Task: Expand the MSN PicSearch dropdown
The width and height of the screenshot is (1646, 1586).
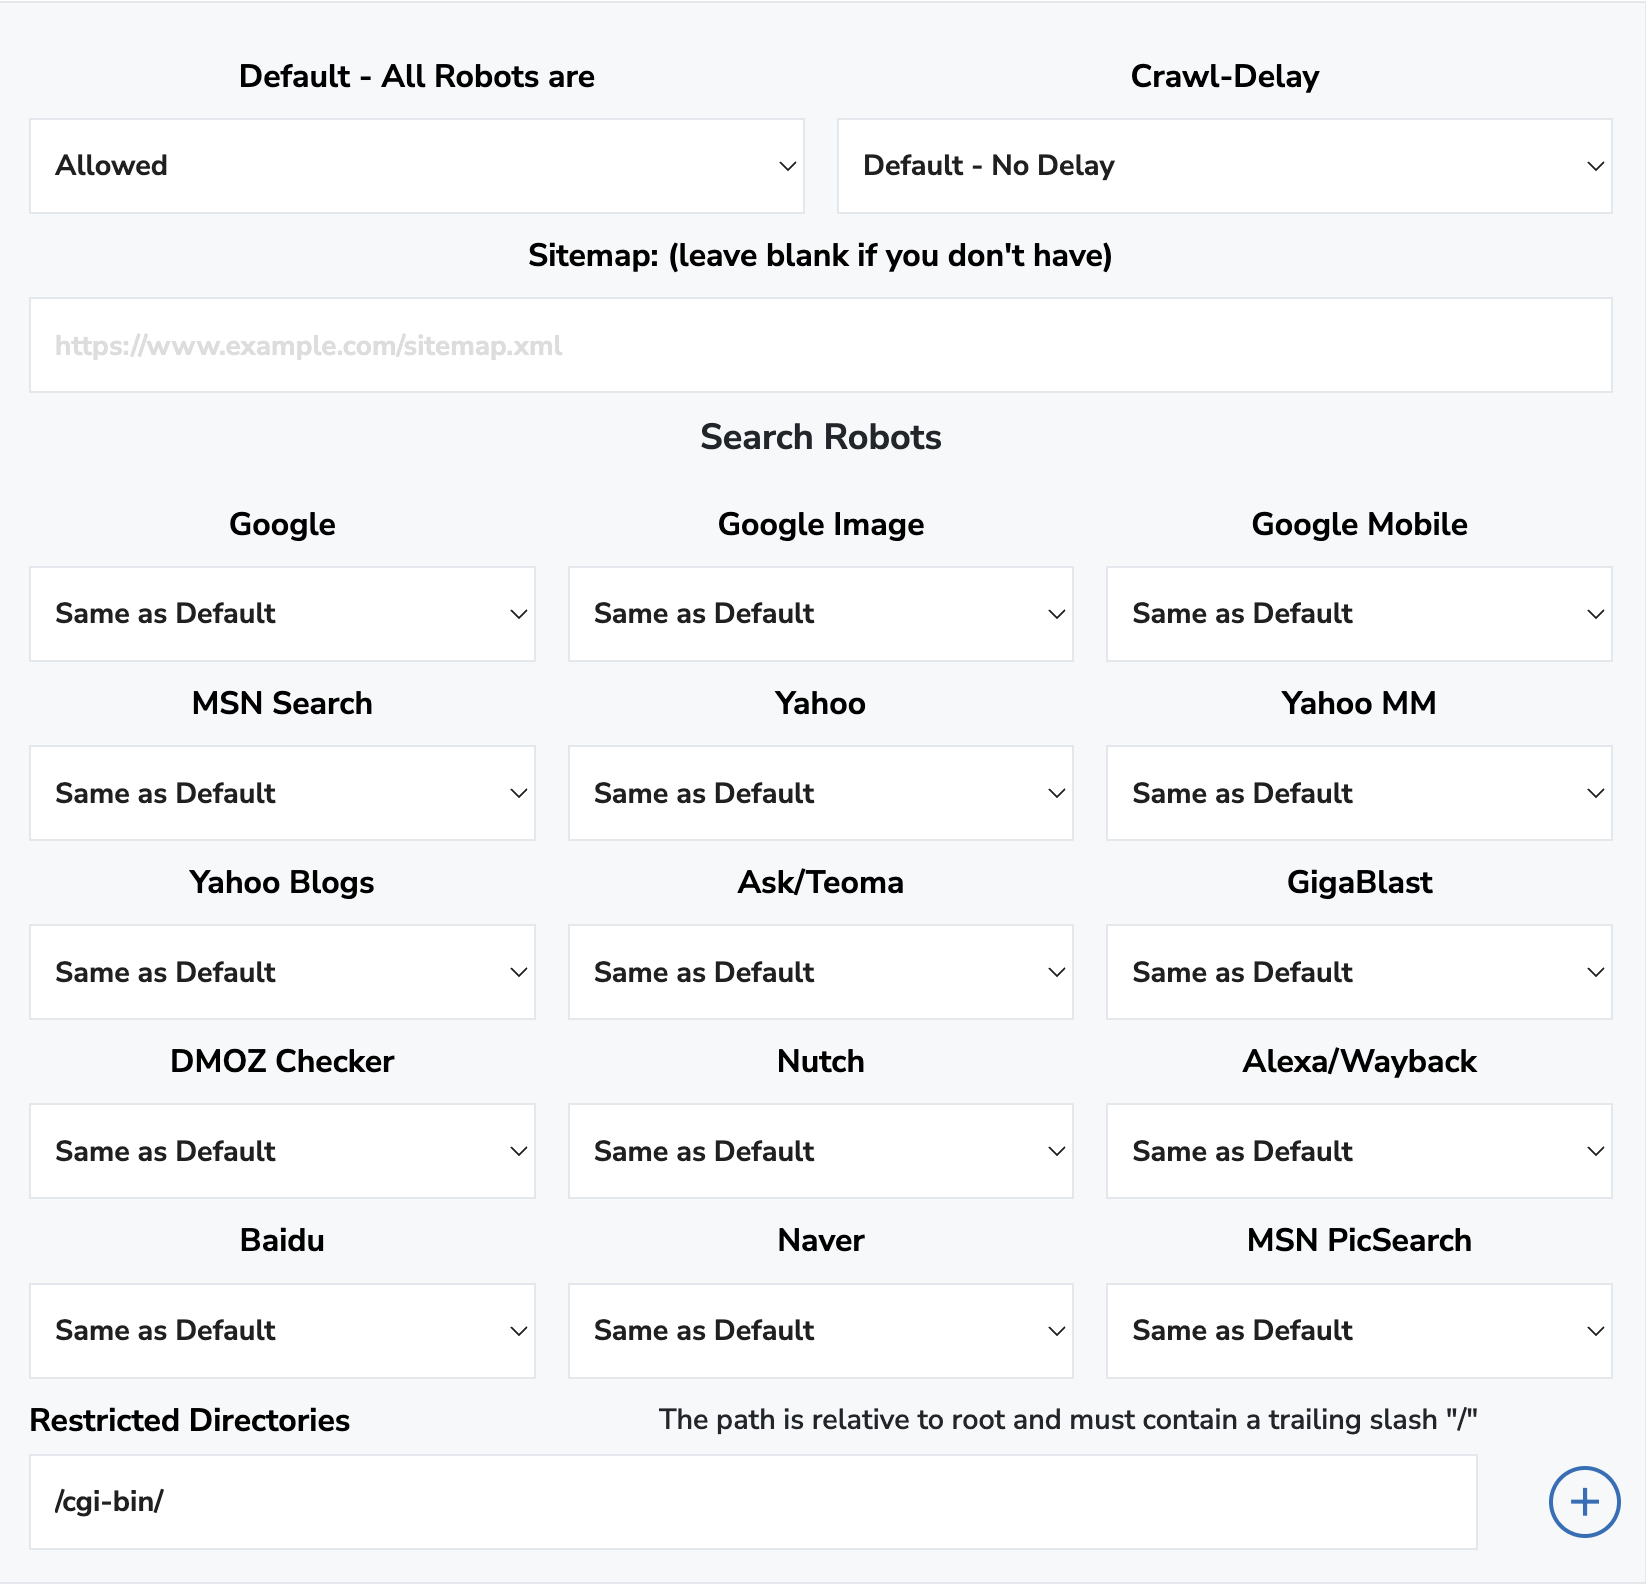Action: (1359, 1331)
